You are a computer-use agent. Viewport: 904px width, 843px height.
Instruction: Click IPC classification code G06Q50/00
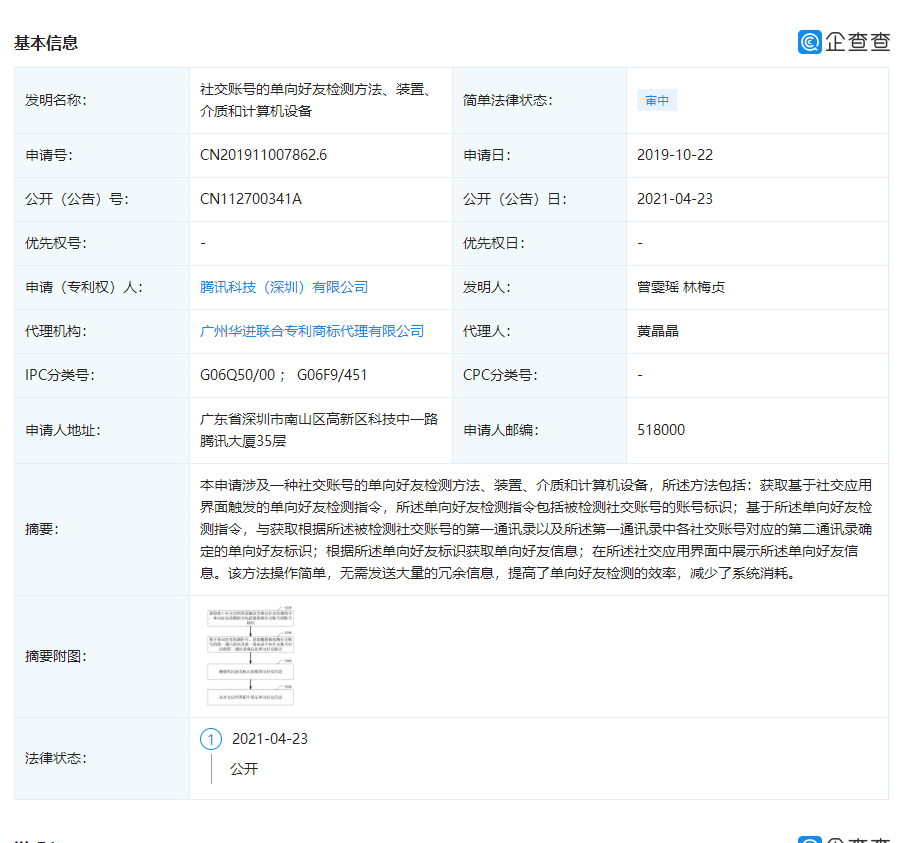(x=240, y=375)
